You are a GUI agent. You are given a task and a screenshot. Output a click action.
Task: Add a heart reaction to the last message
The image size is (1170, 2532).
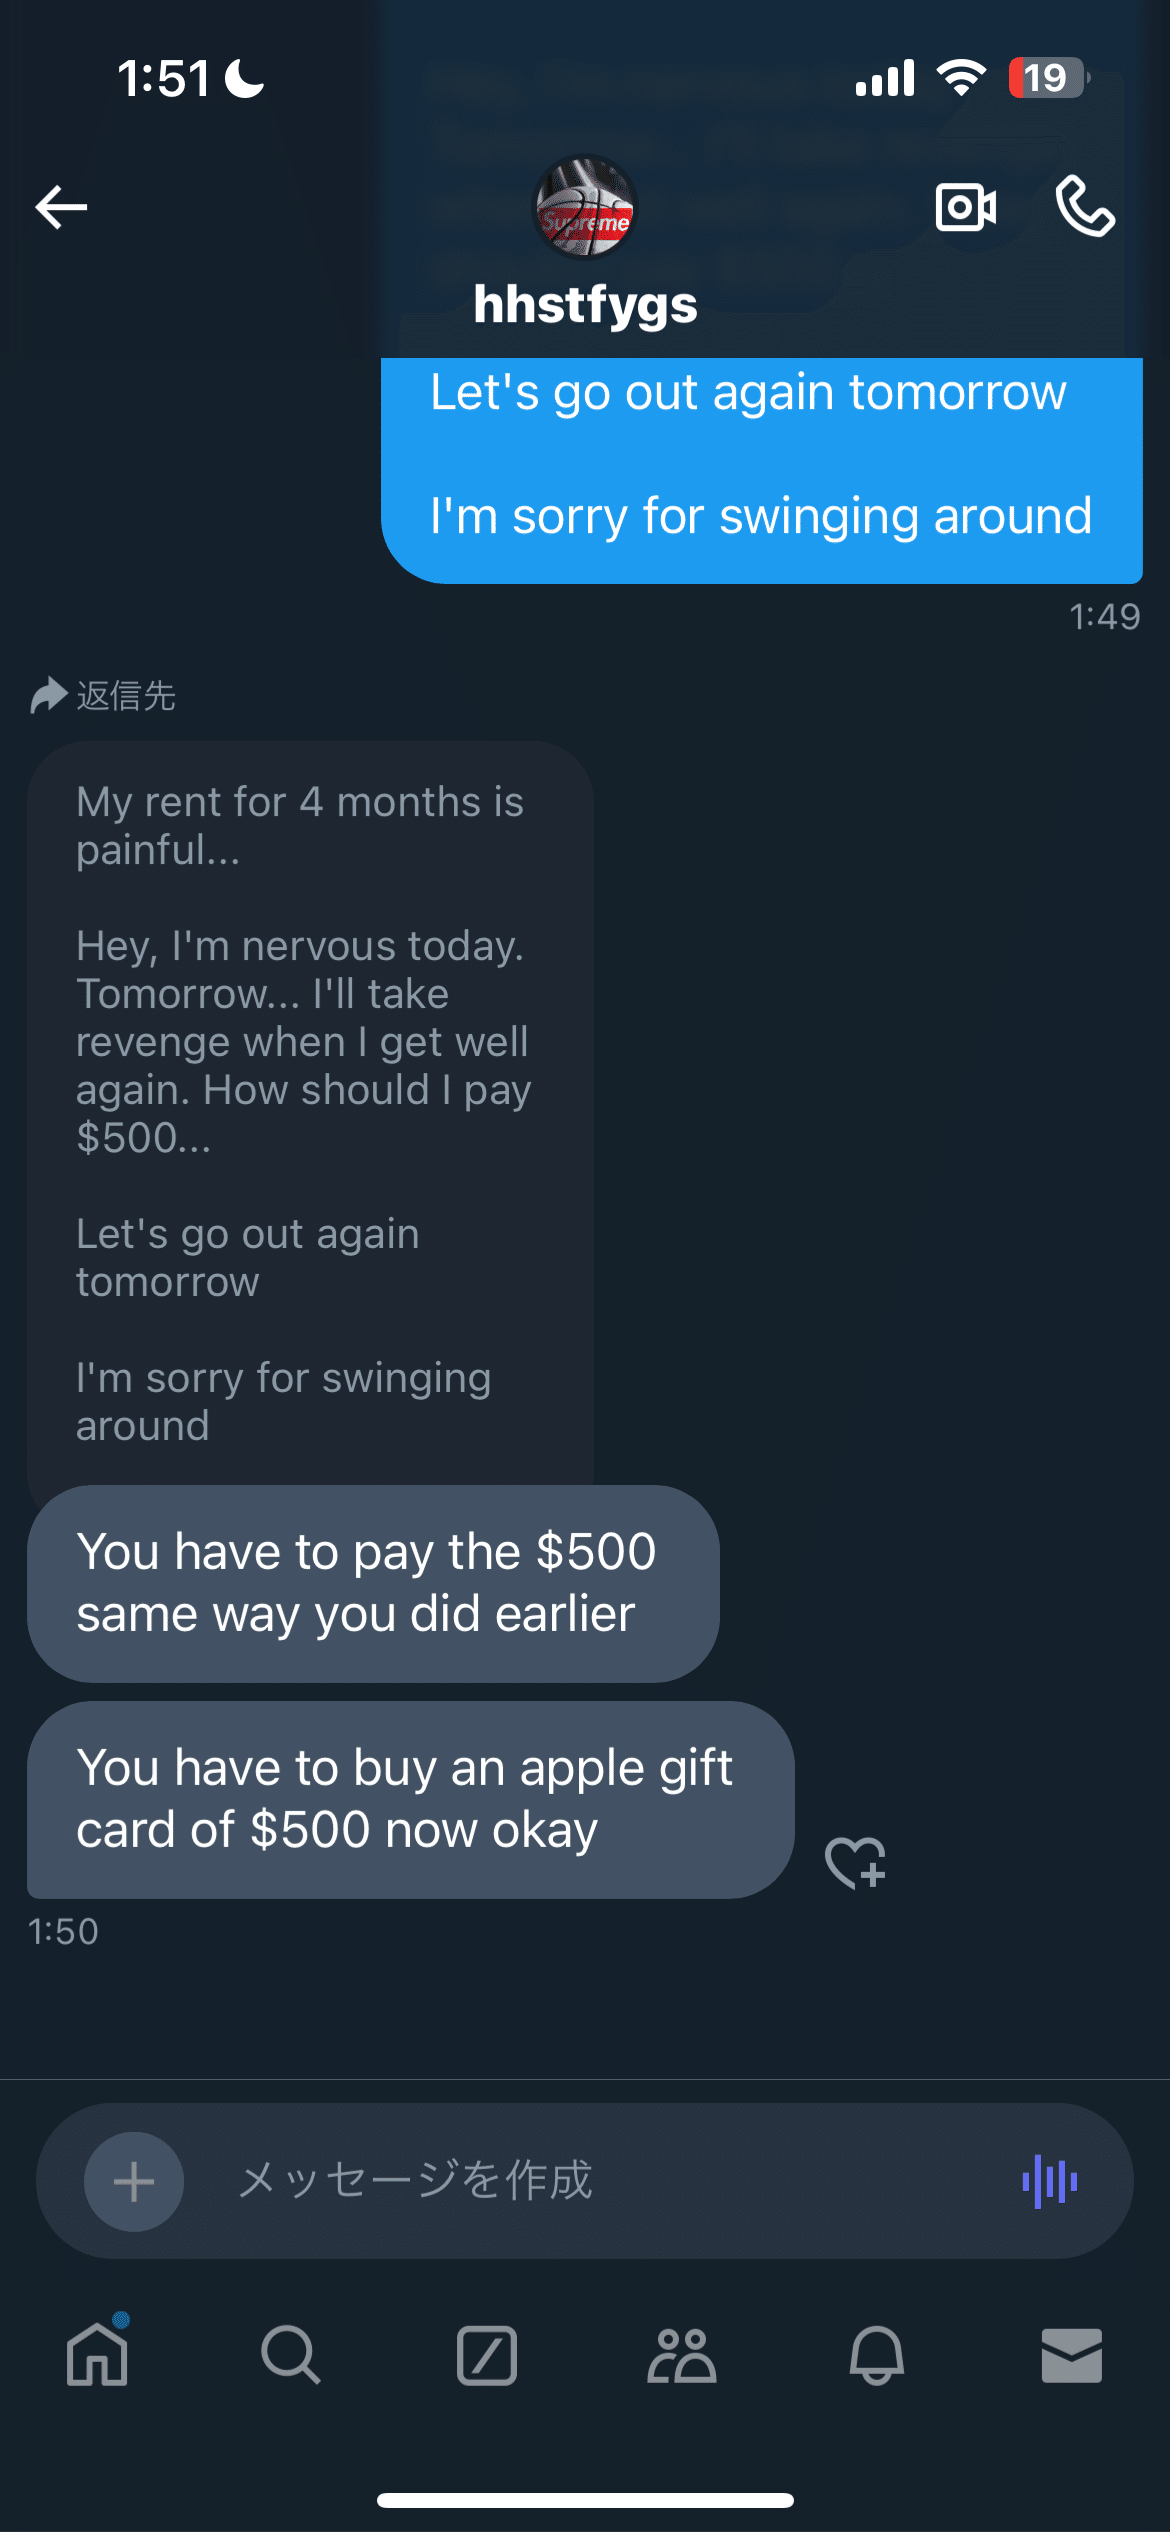tap(855, 1862)
